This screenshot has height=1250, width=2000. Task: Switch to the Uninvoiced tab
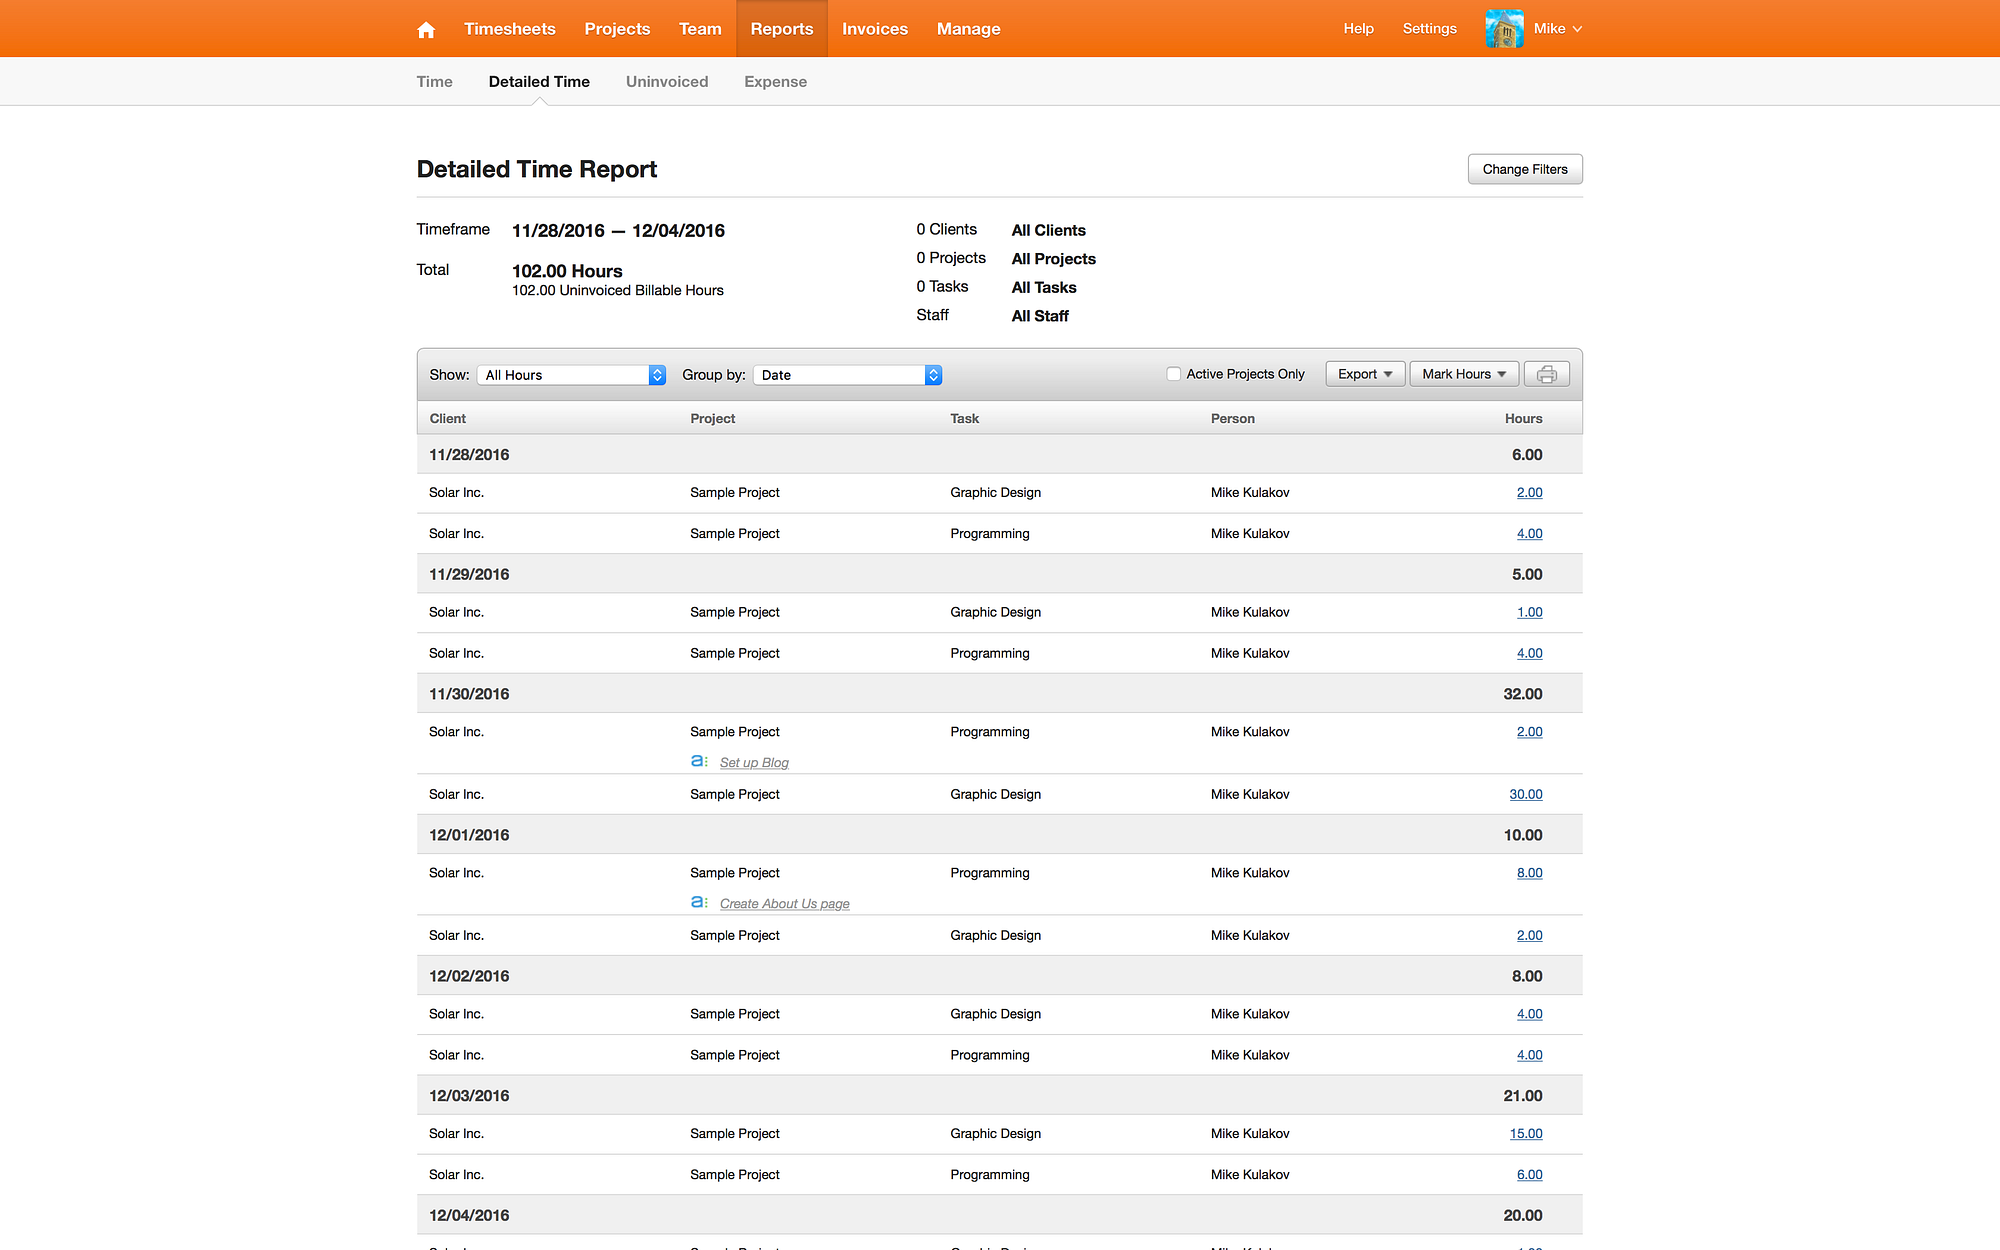666,82
